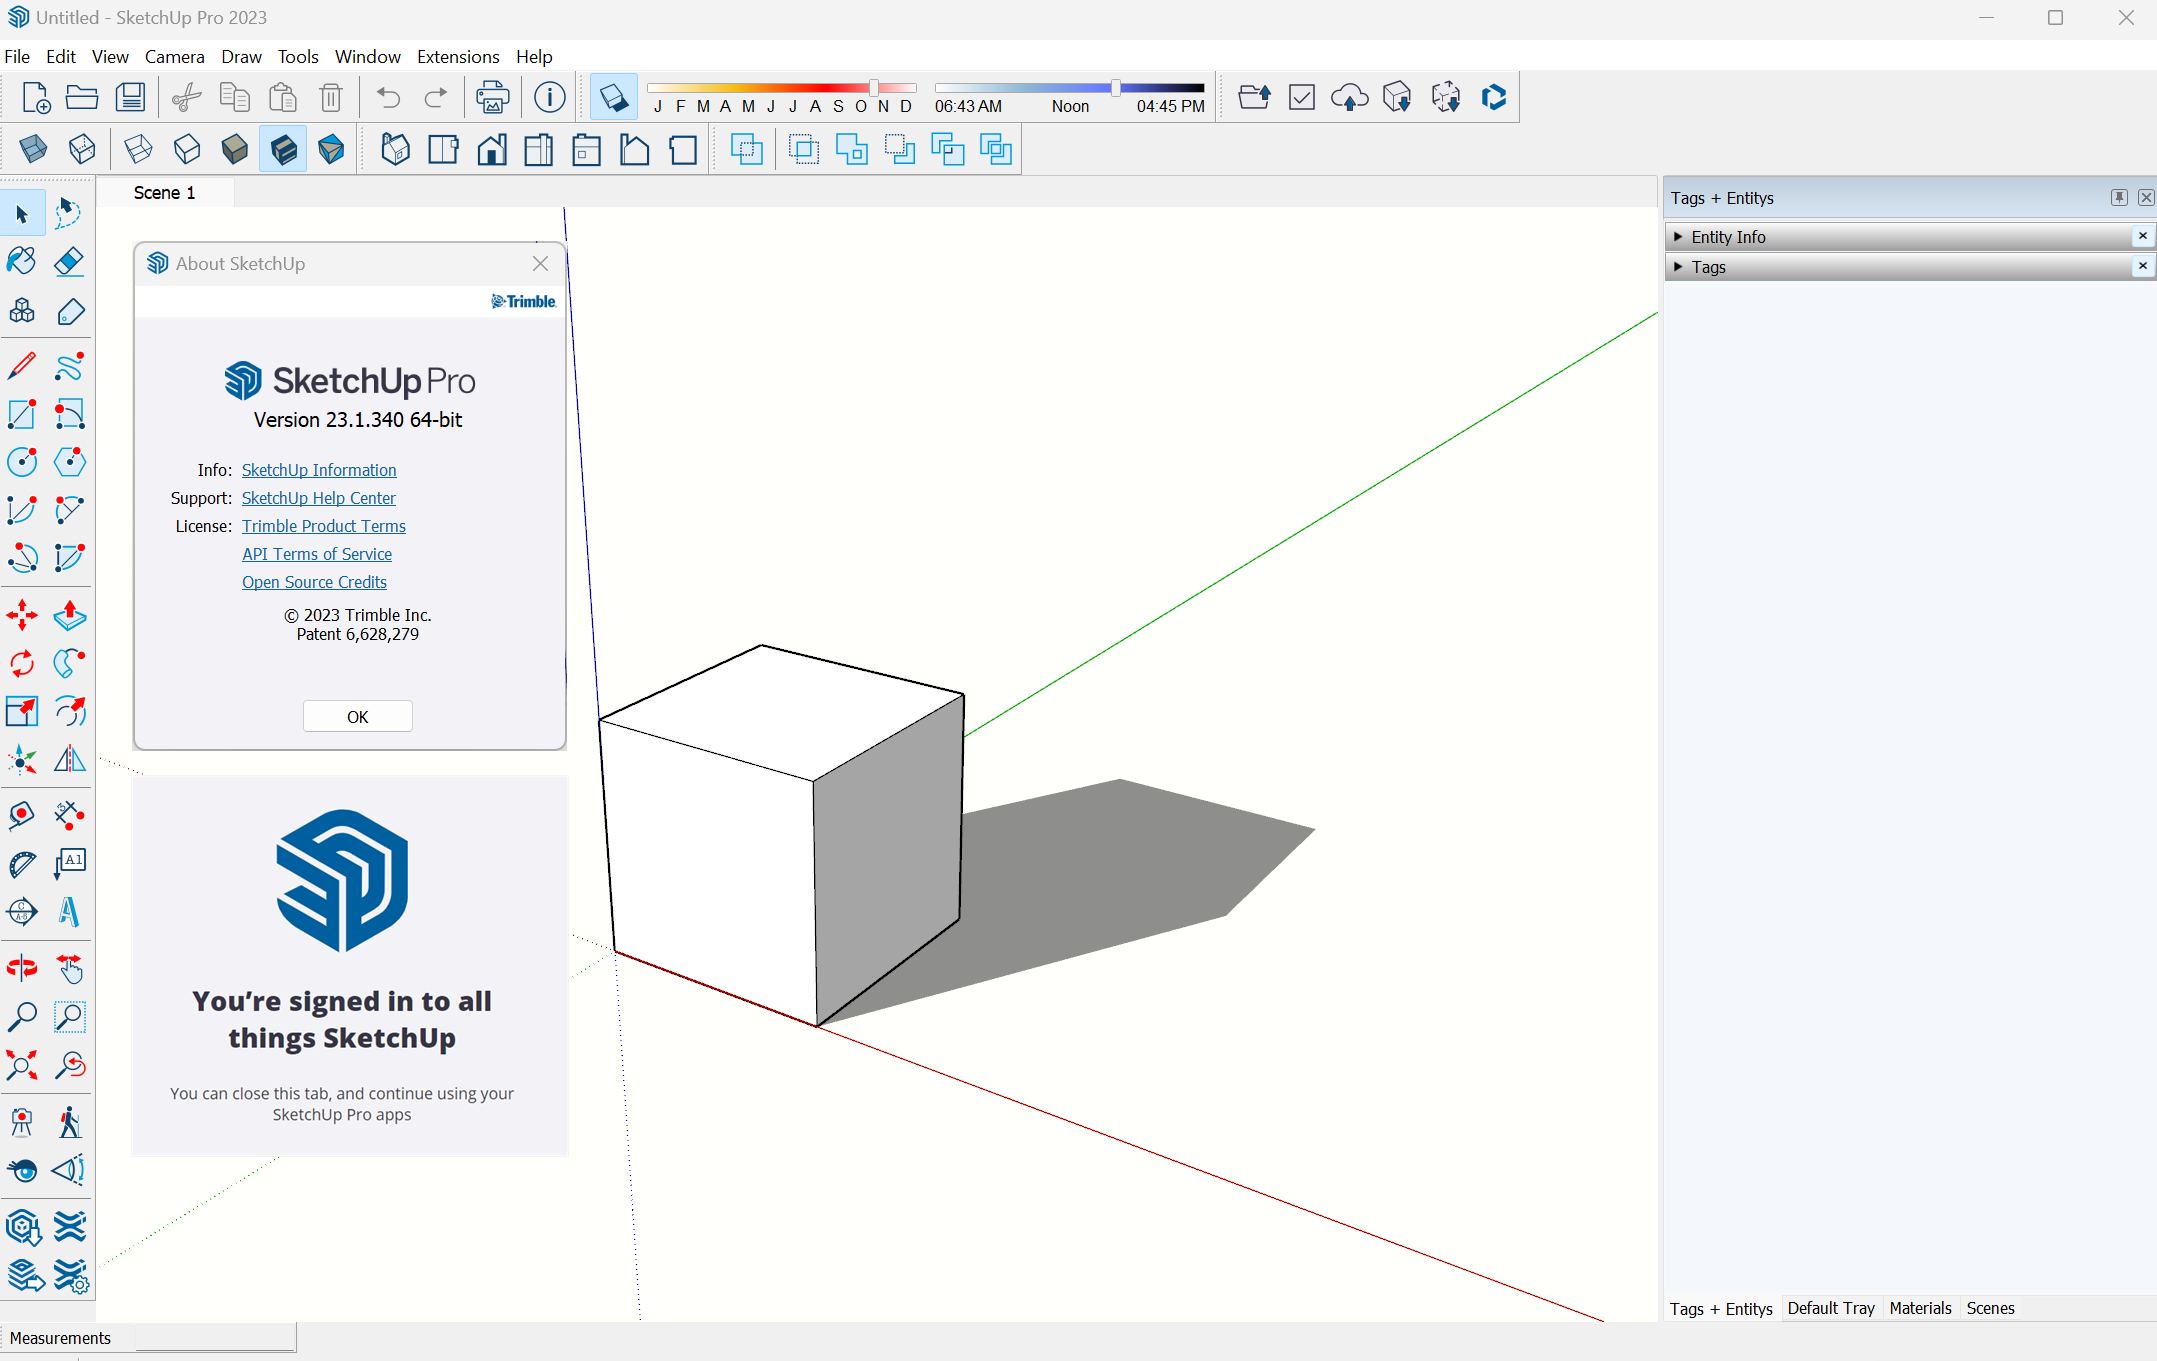The width and height of the screenshot is (2157, 1361).
Task: Click the shadow time-of-day slider handle
Action: pos(1115,88)
